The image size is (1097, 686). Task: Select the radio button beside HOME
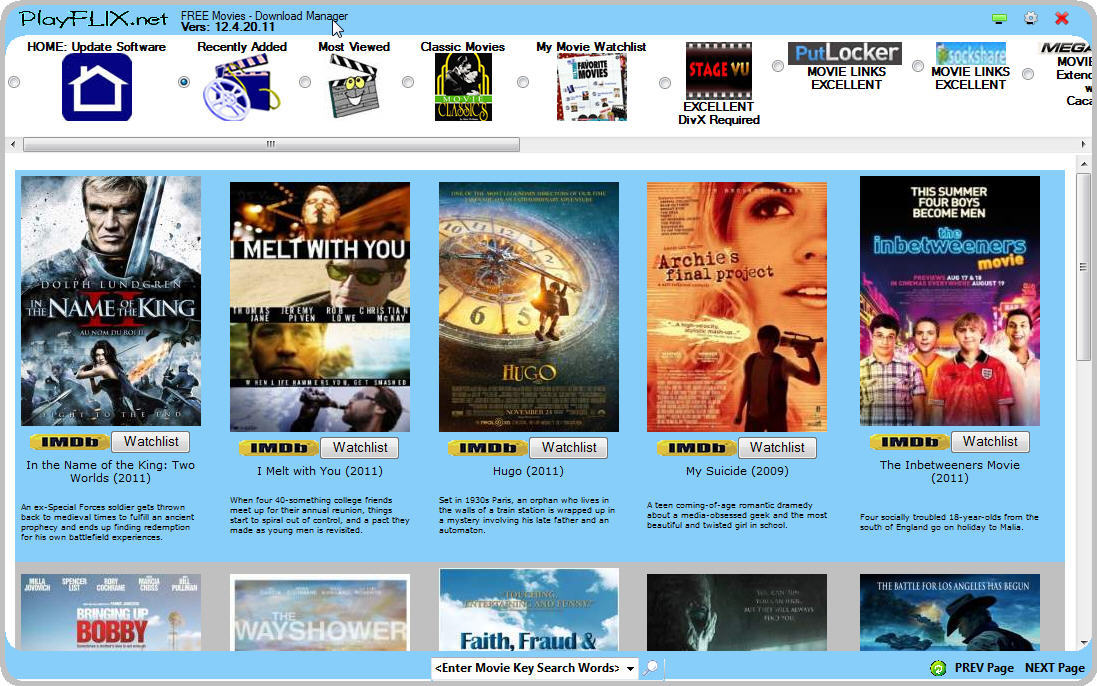coord(14,83)
